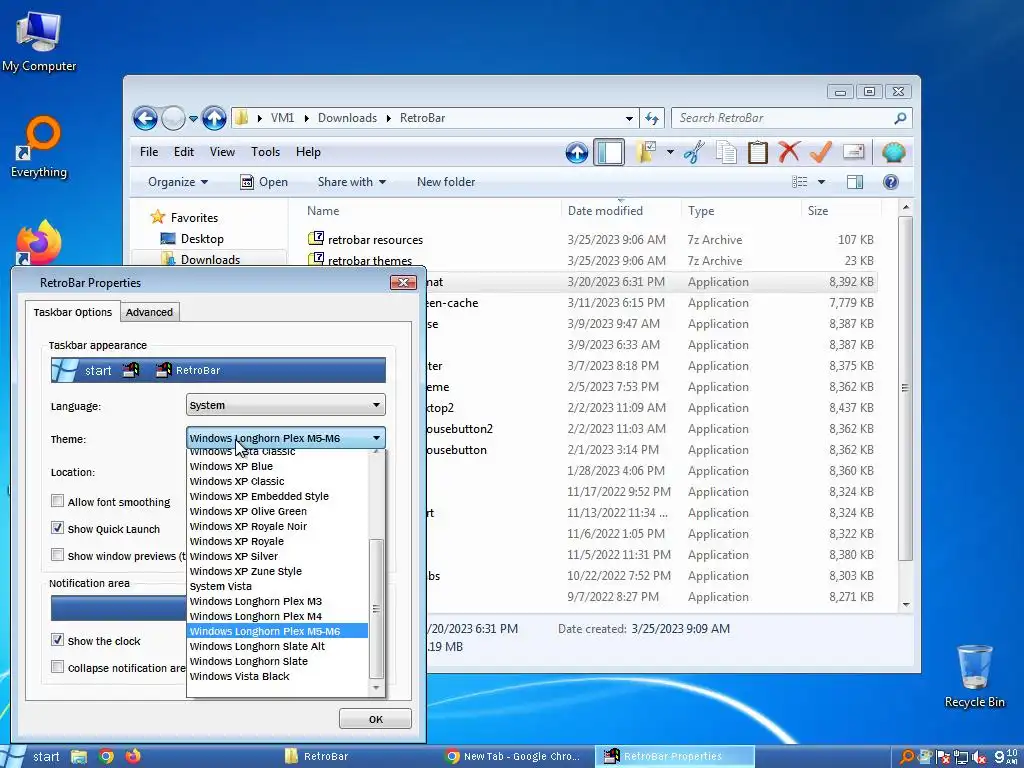Choose Windows Vista Black theme
The height and width of the screenshot is (768, 1024).
pyautogui.click(x=278, y=676)
